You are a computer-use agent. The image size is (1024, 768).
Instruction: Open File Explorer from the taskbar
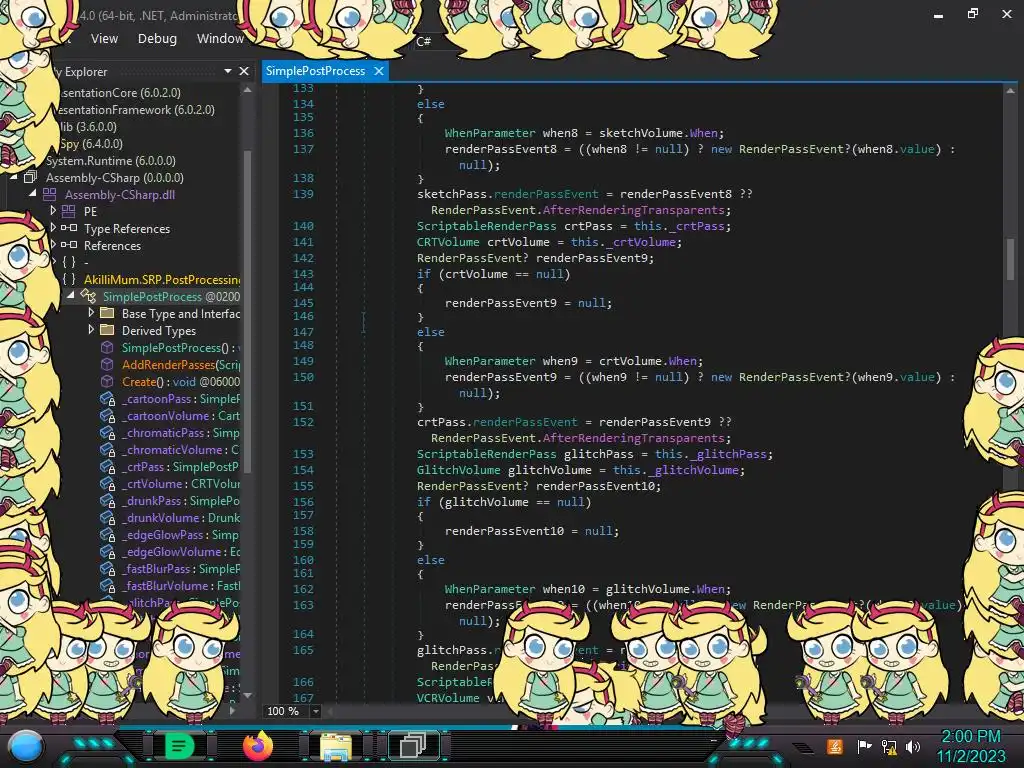[336, 746]
